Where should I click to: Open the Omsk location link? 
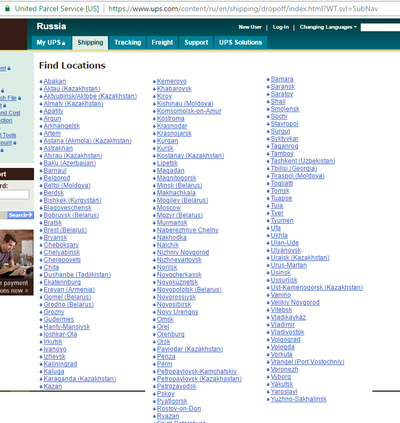pos(165,319)
